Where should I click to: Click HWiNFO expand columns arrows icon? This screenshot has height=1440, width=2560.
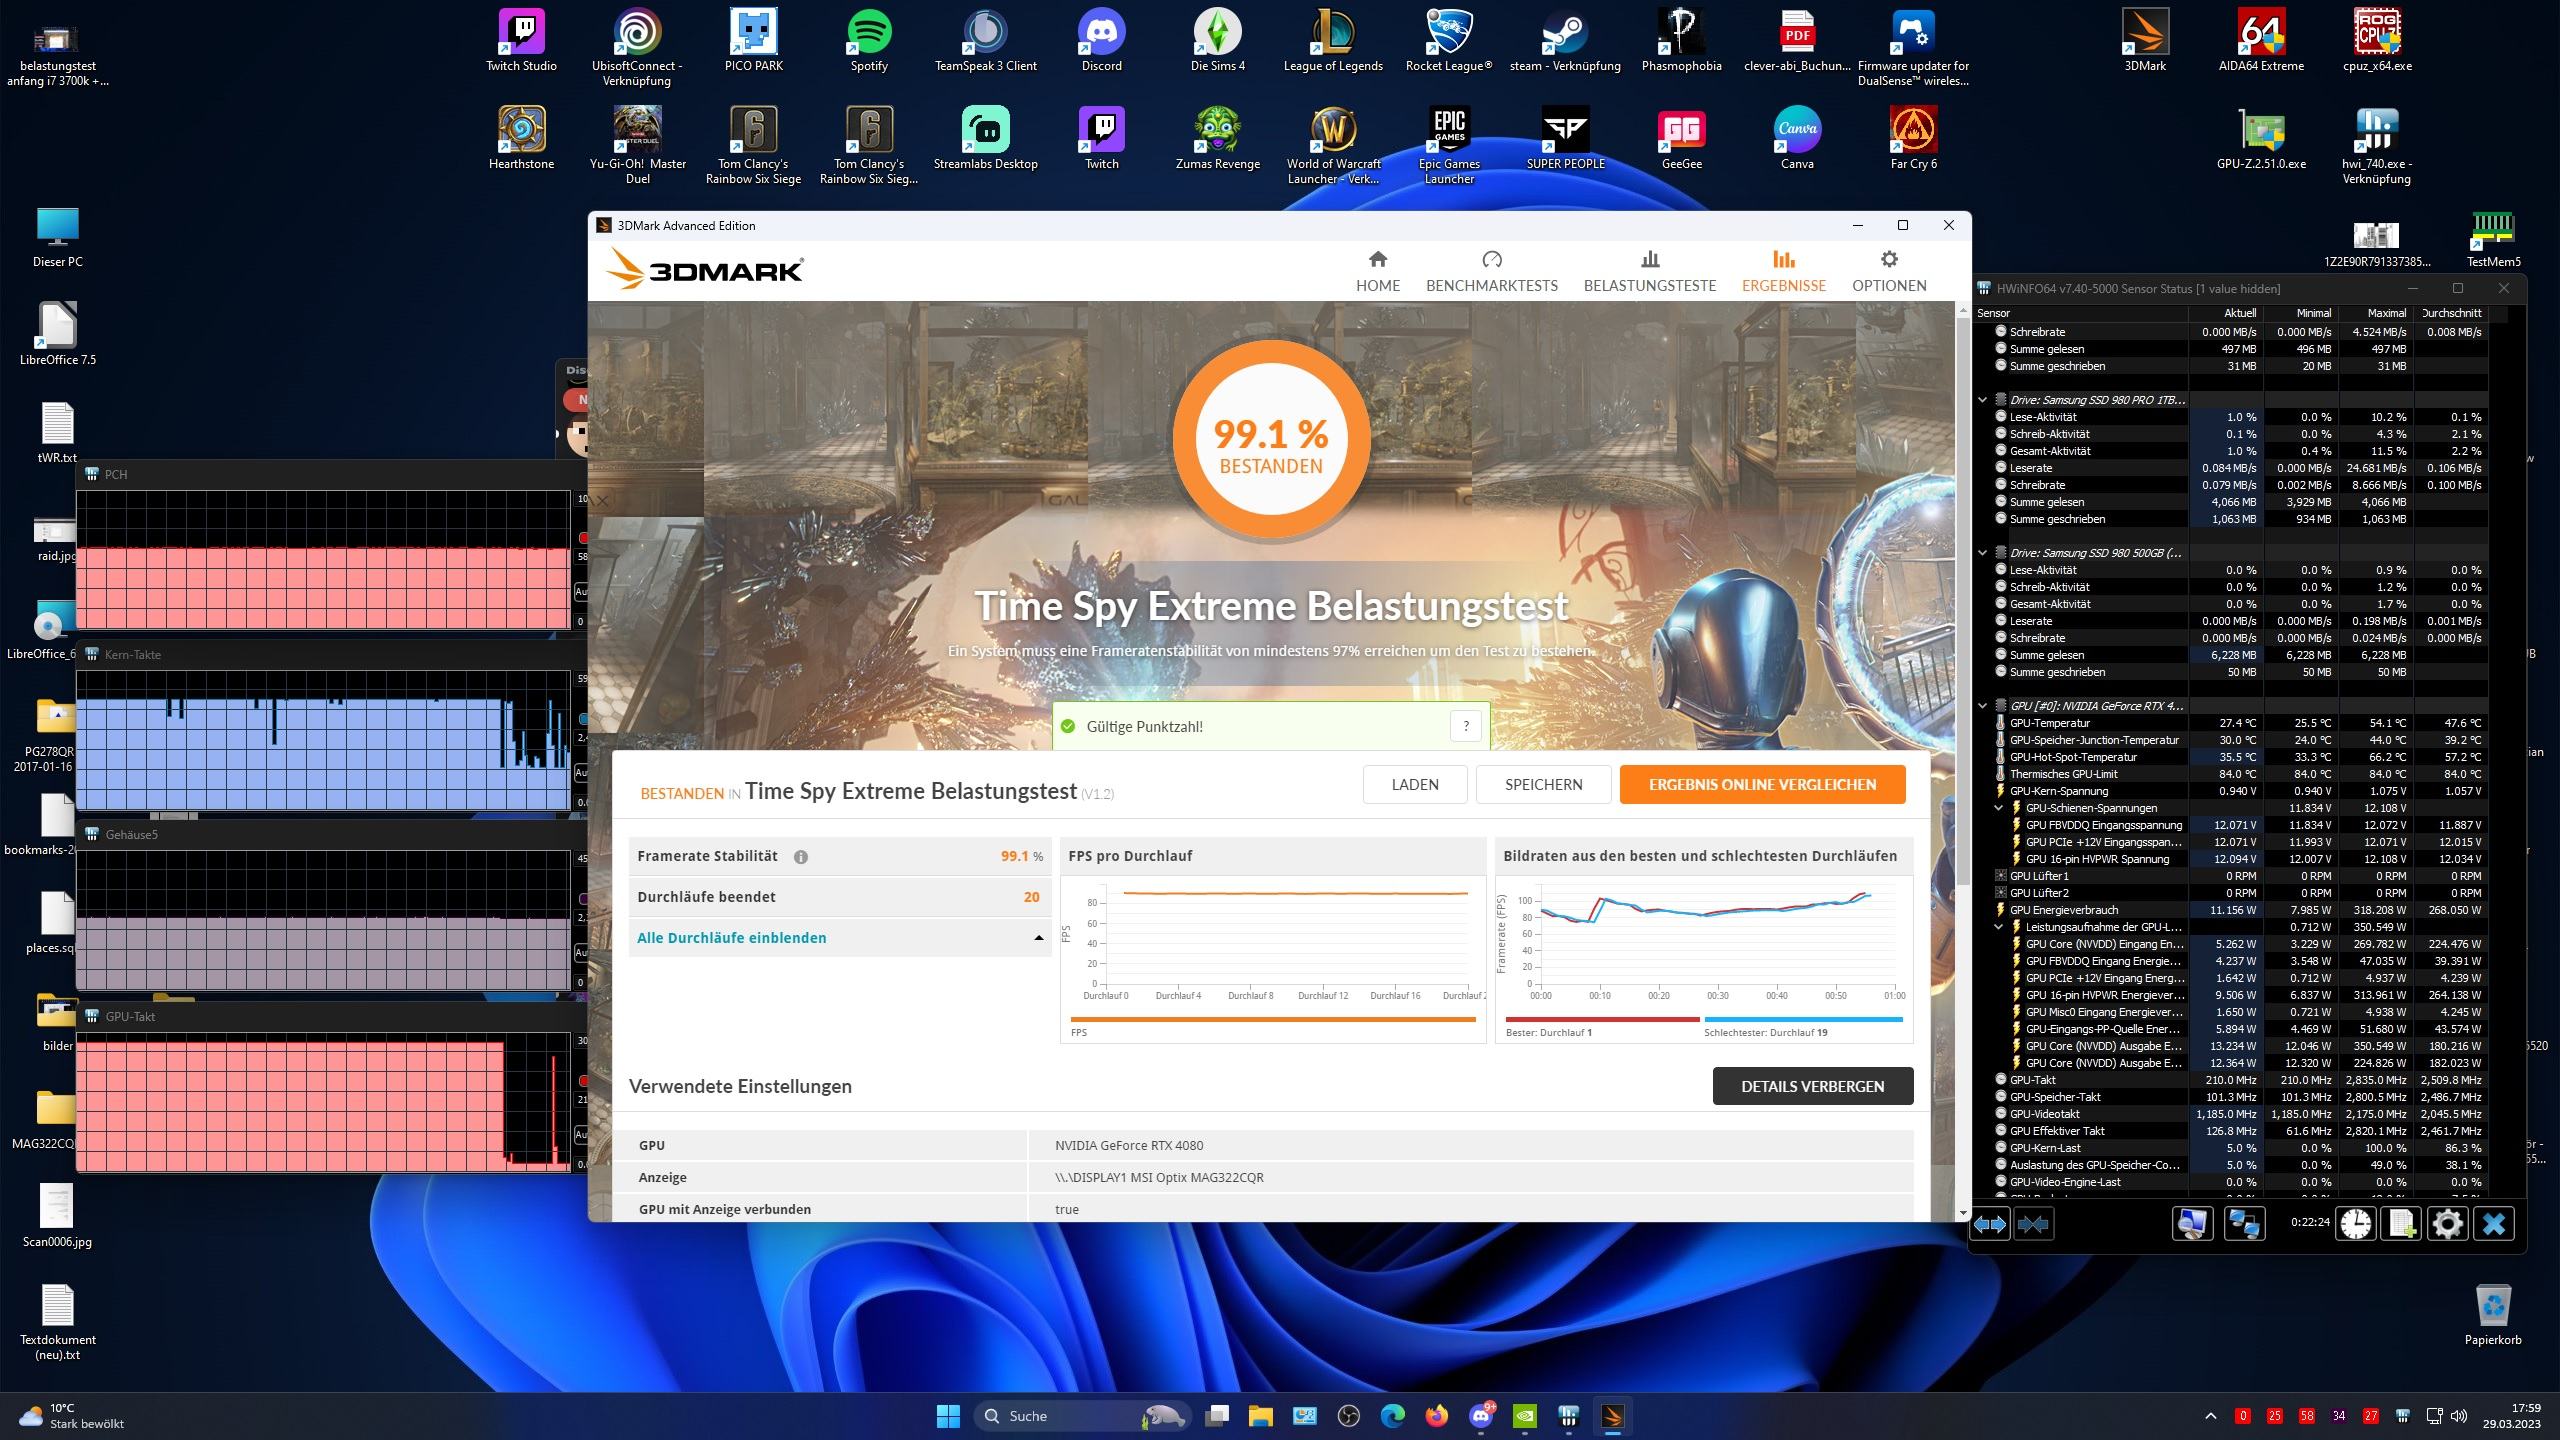tap(1989, 1224)
